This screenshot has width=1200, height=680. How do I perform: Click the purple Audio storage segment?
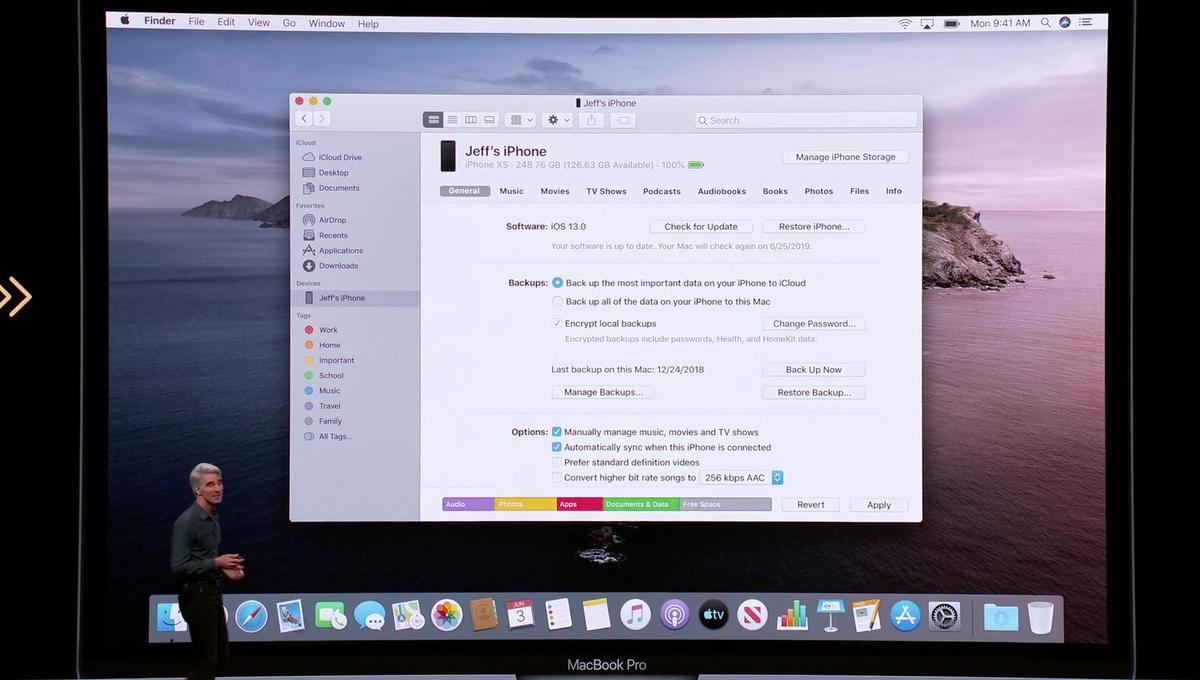pos(469,504)
